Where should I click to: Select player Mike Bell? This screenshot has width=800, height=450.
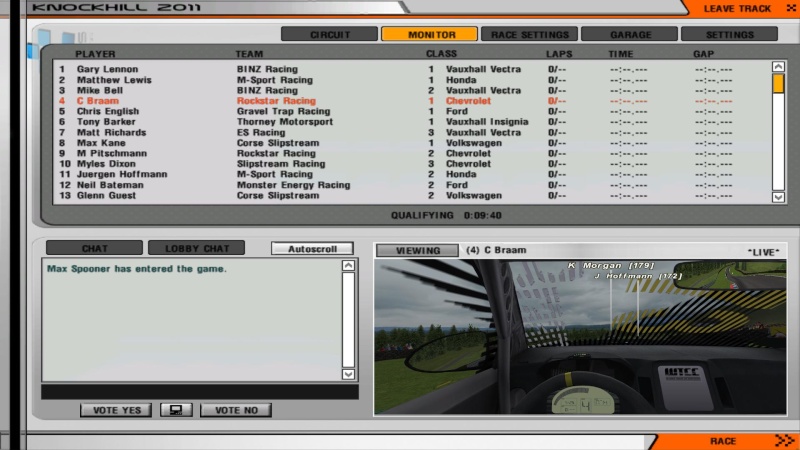tap(99, 90)
